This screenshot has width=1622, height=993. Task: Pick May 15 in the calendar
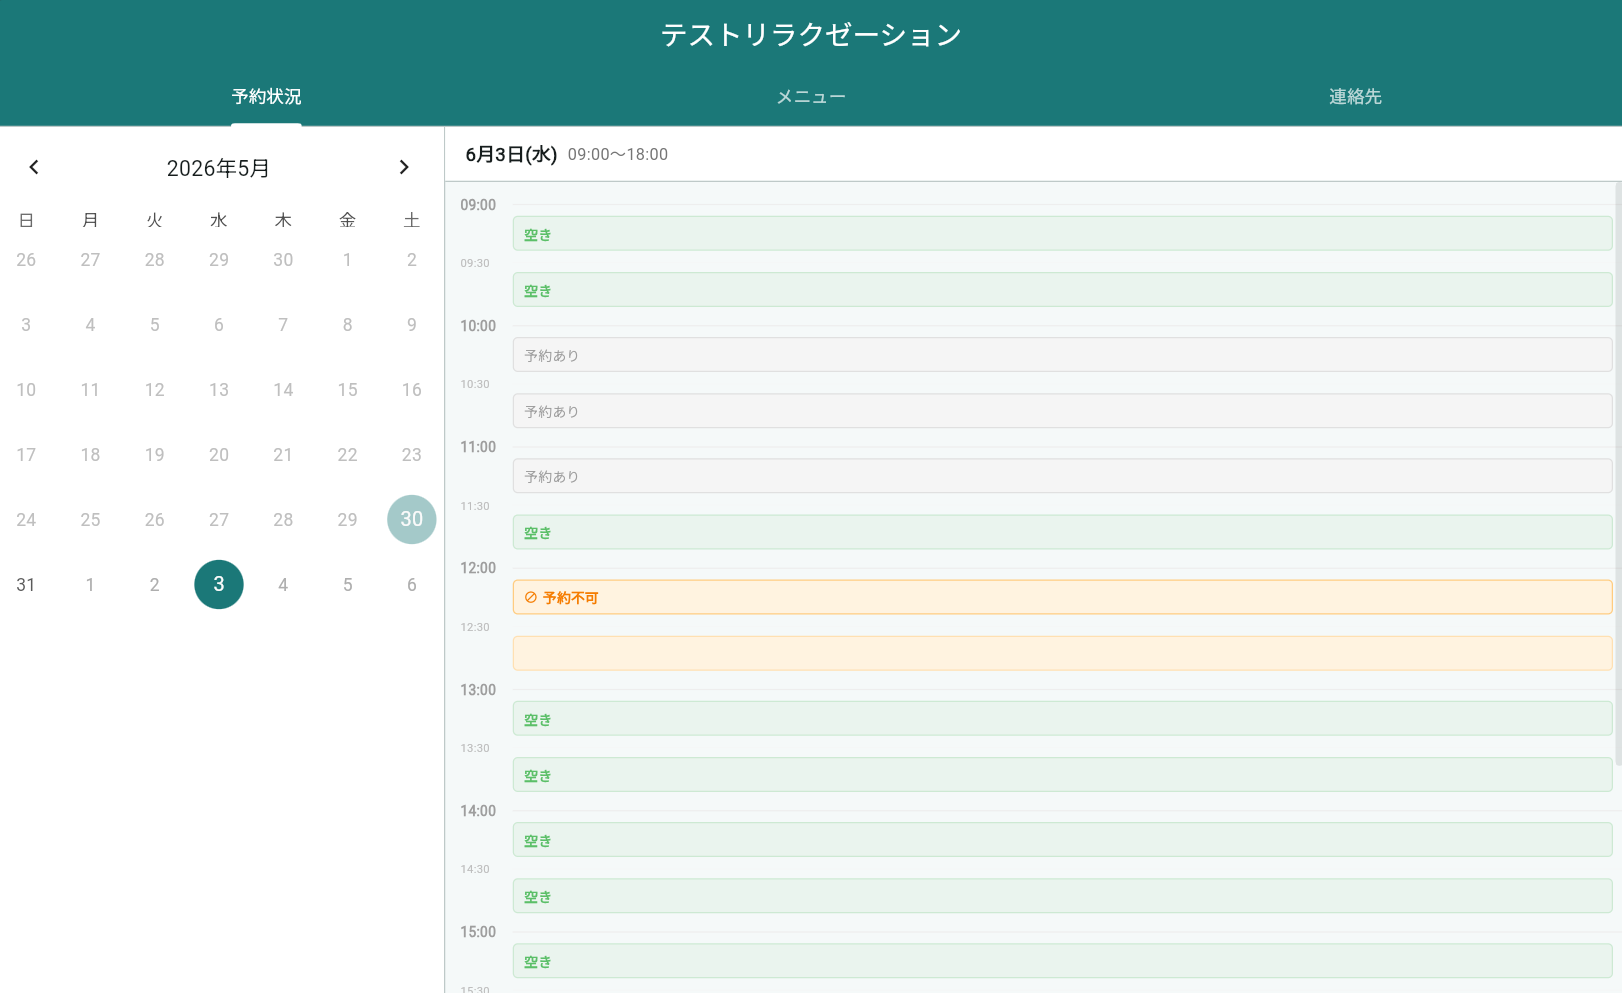[347, 390]
